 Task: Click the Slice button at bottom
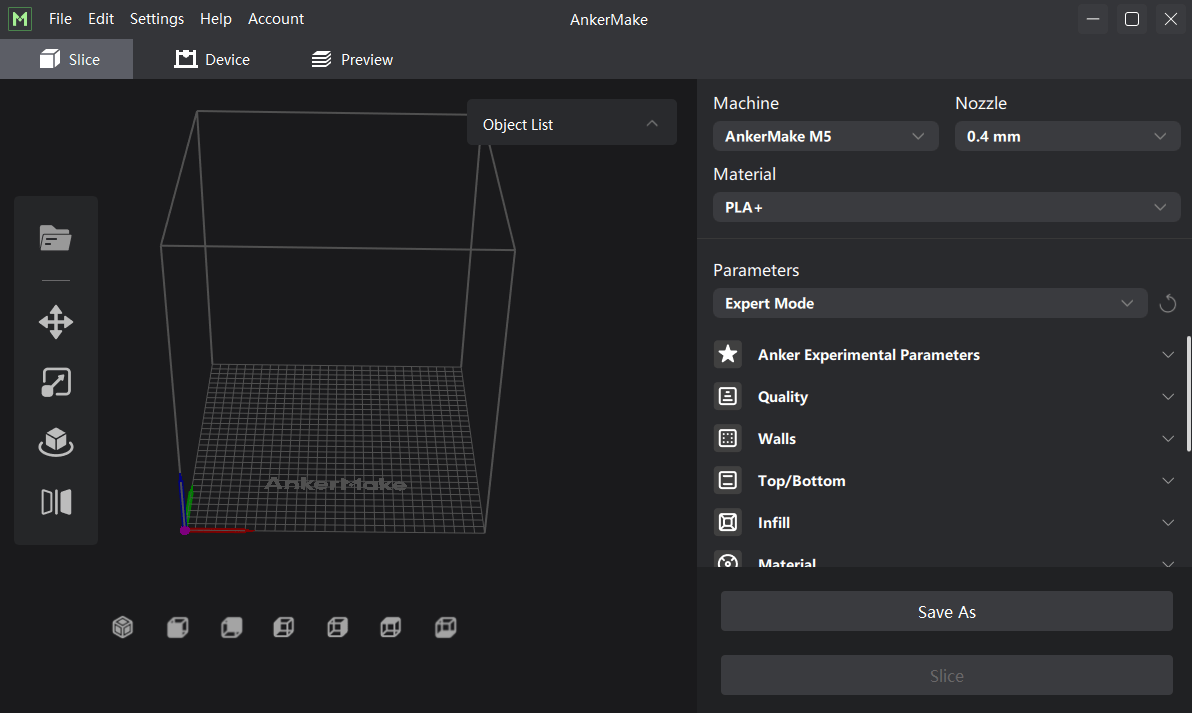(x=946, y=675)
